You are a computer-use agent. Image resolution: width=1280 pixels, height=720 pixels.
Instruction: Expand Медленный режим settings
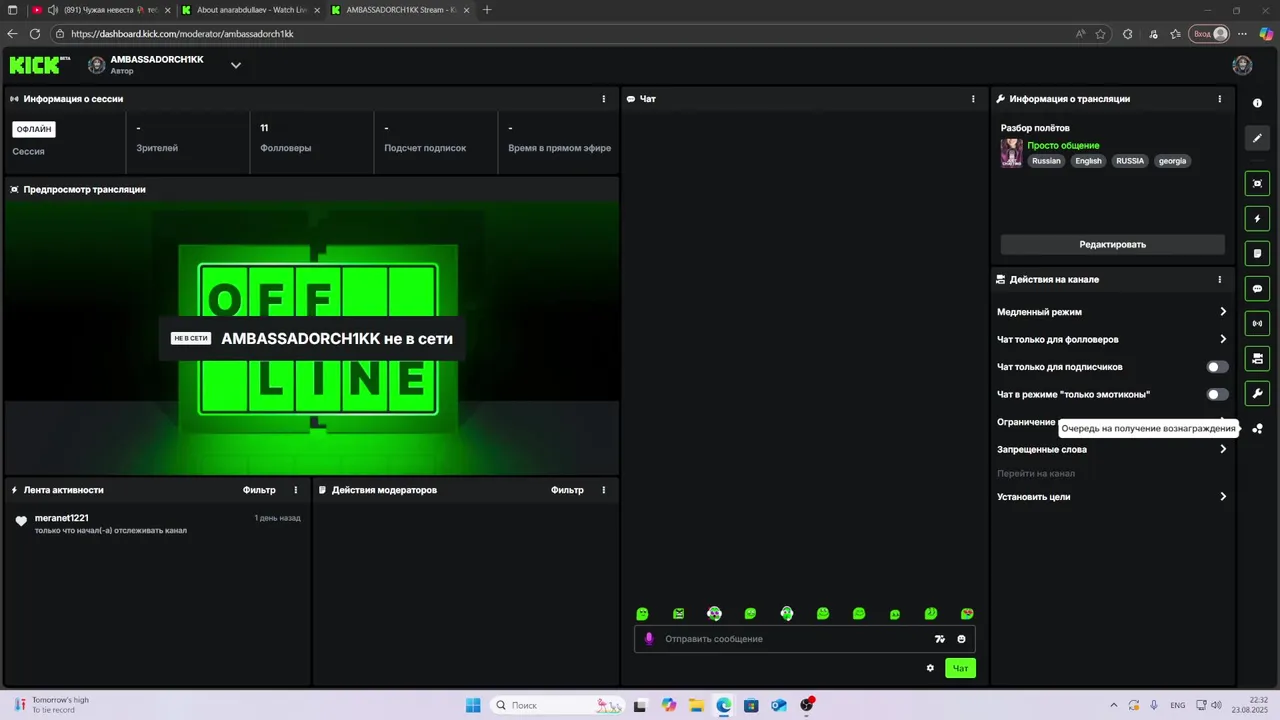point(1112,312)
